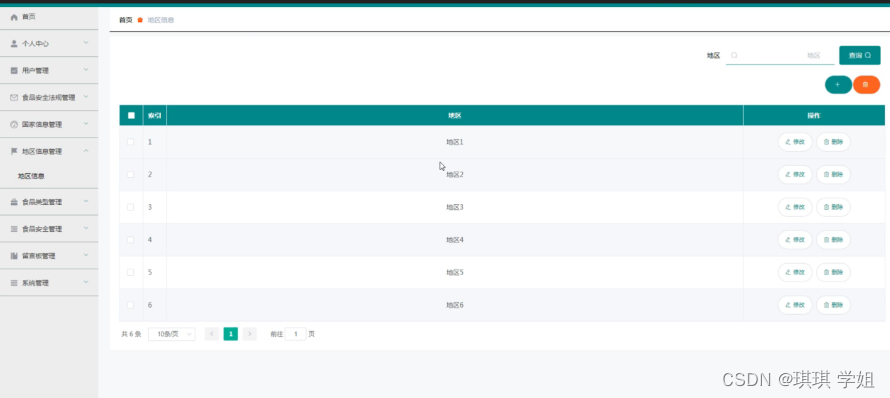Click the 地区1 table cell

coord(455,142)
